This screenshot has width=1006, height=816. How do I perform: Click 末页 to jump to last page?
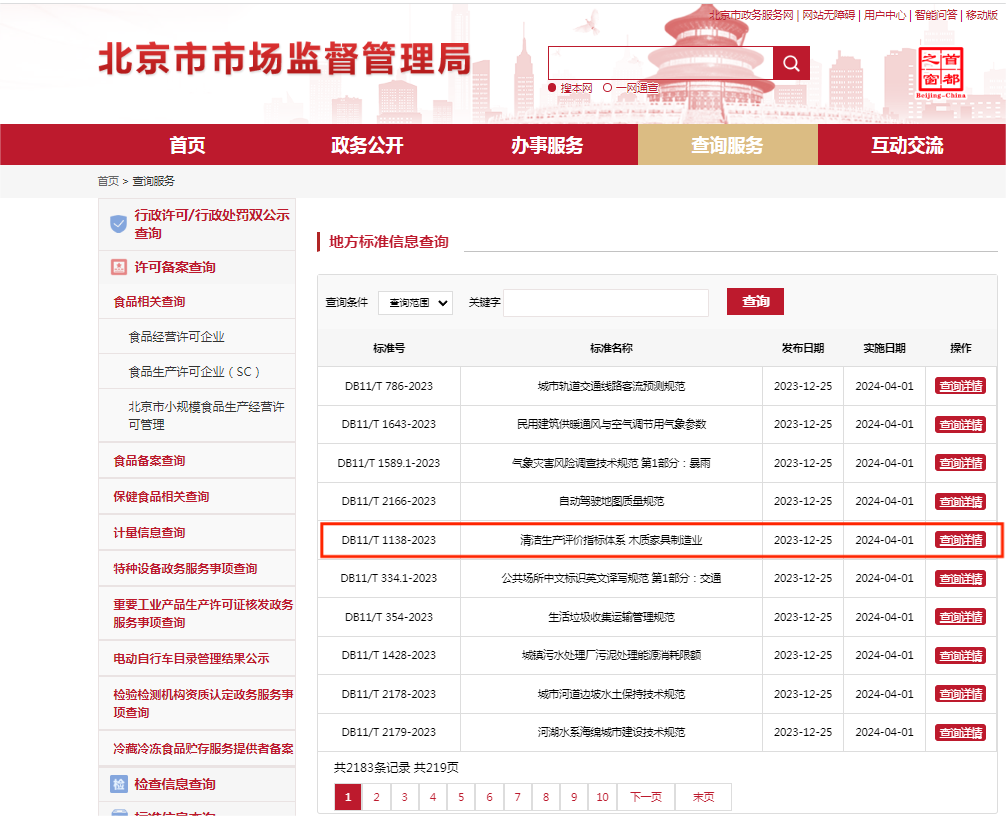coord(703,797)
